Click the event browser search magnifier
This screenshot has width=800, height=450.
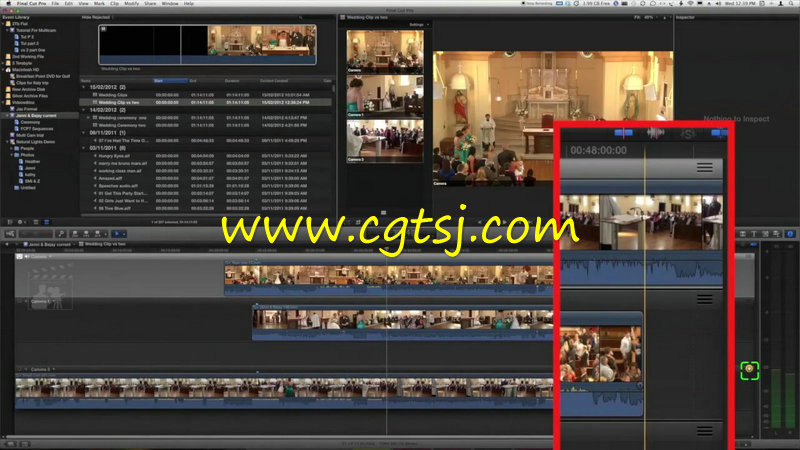(x=301, y=17)
